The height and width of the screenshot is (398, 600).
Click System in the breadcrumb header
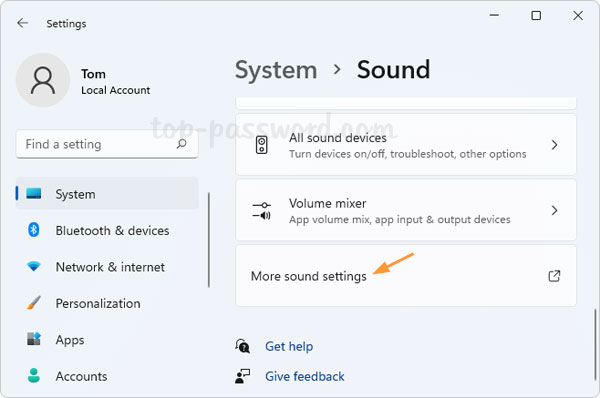pos(276,70)
